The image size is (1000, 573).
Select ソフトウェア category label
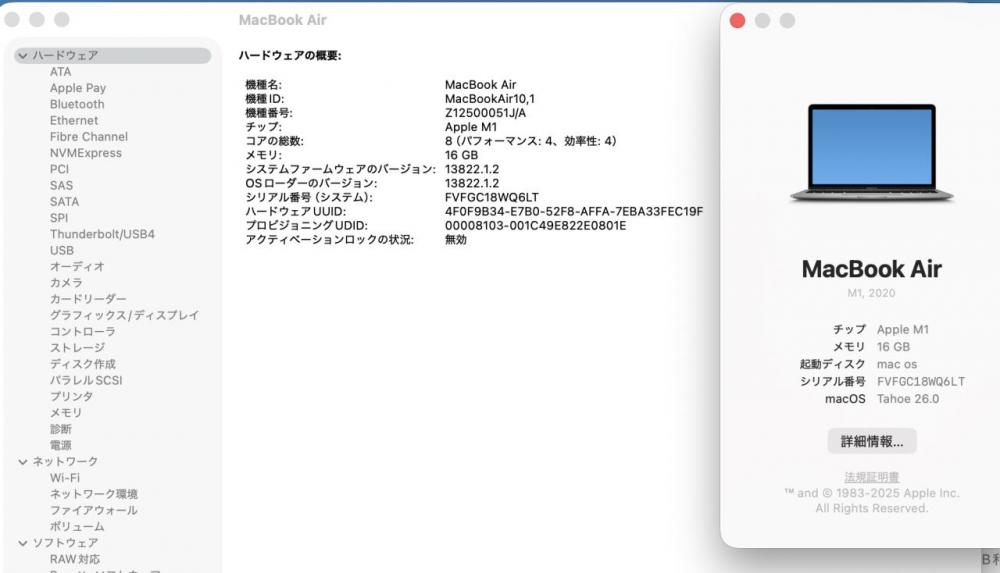(66, 543)
